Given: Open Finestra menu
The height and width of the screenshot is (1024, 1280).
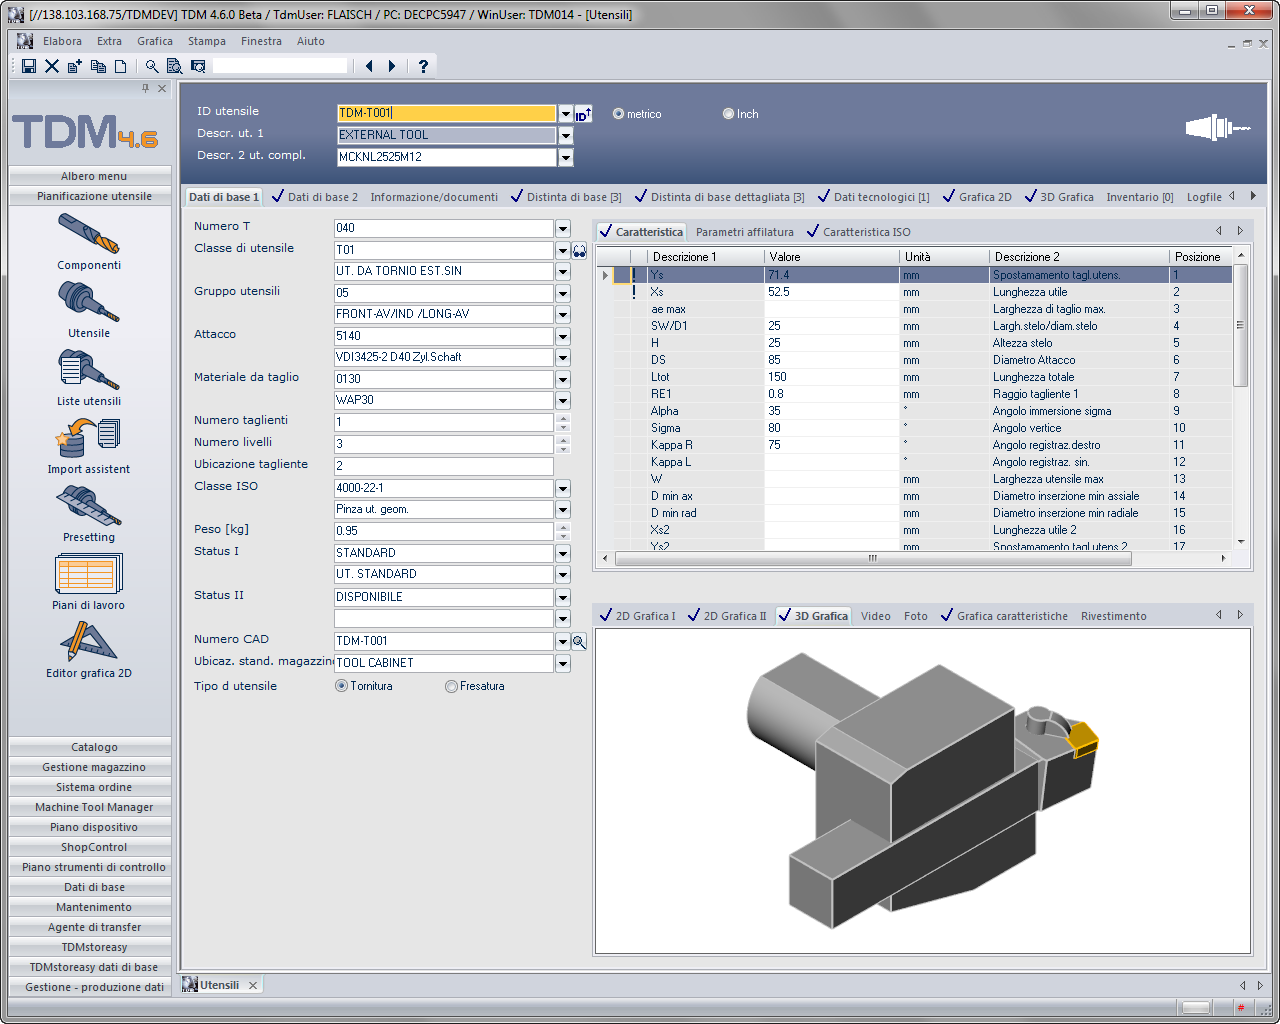Looking at the screenshot, I should tap(261, 41).
